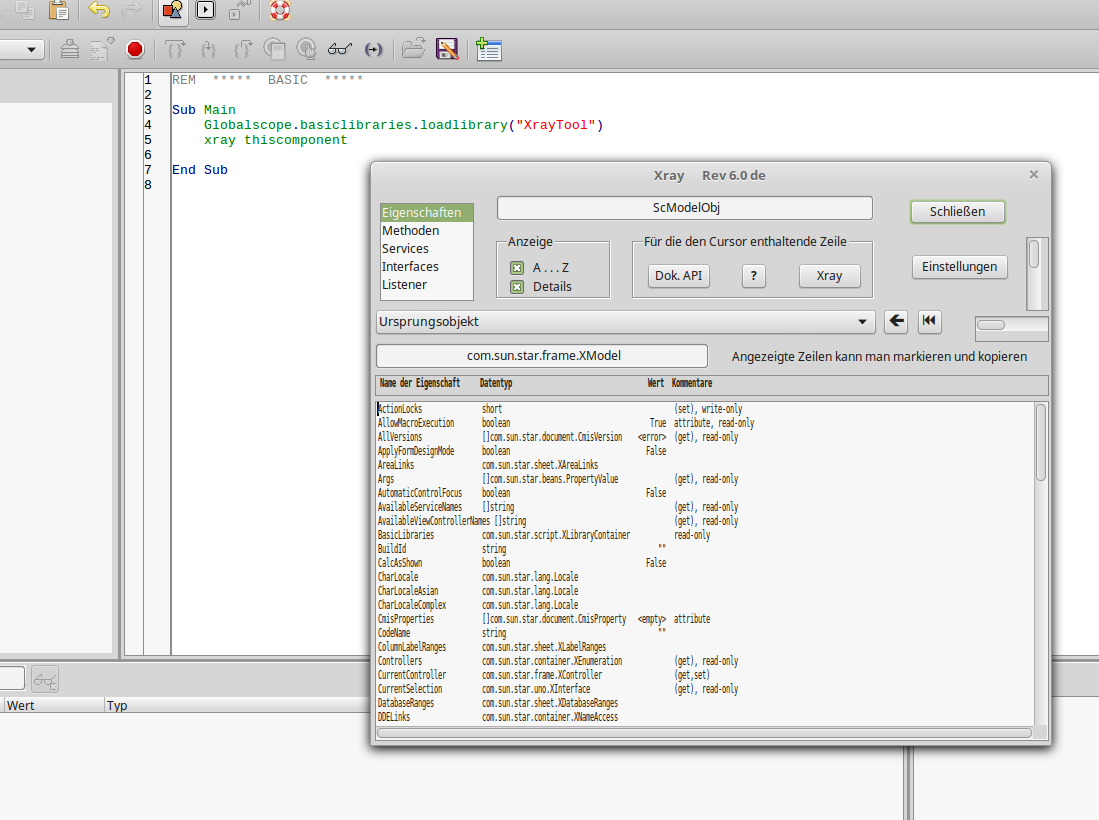The width and height of the screenshot is (1099, 820).
Task: Open Einstellungen in Xray
Action: [960, 267]
